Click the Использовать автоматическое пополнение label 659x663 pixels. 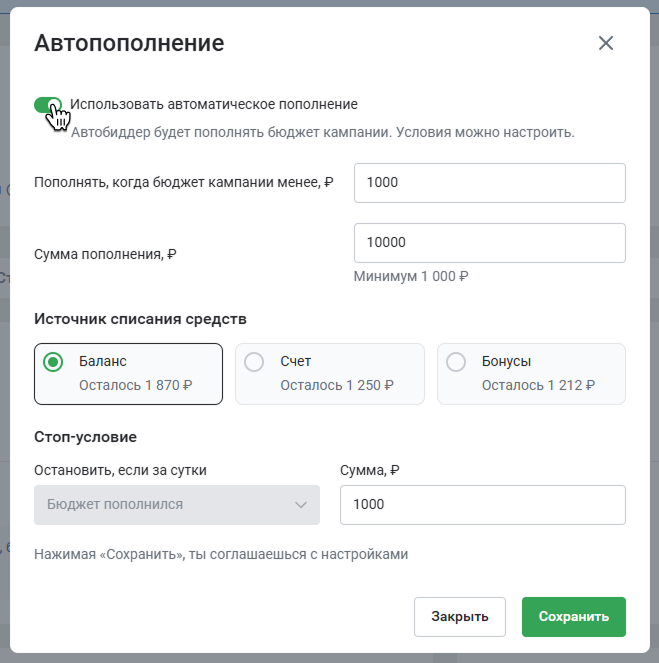point(214,104)
